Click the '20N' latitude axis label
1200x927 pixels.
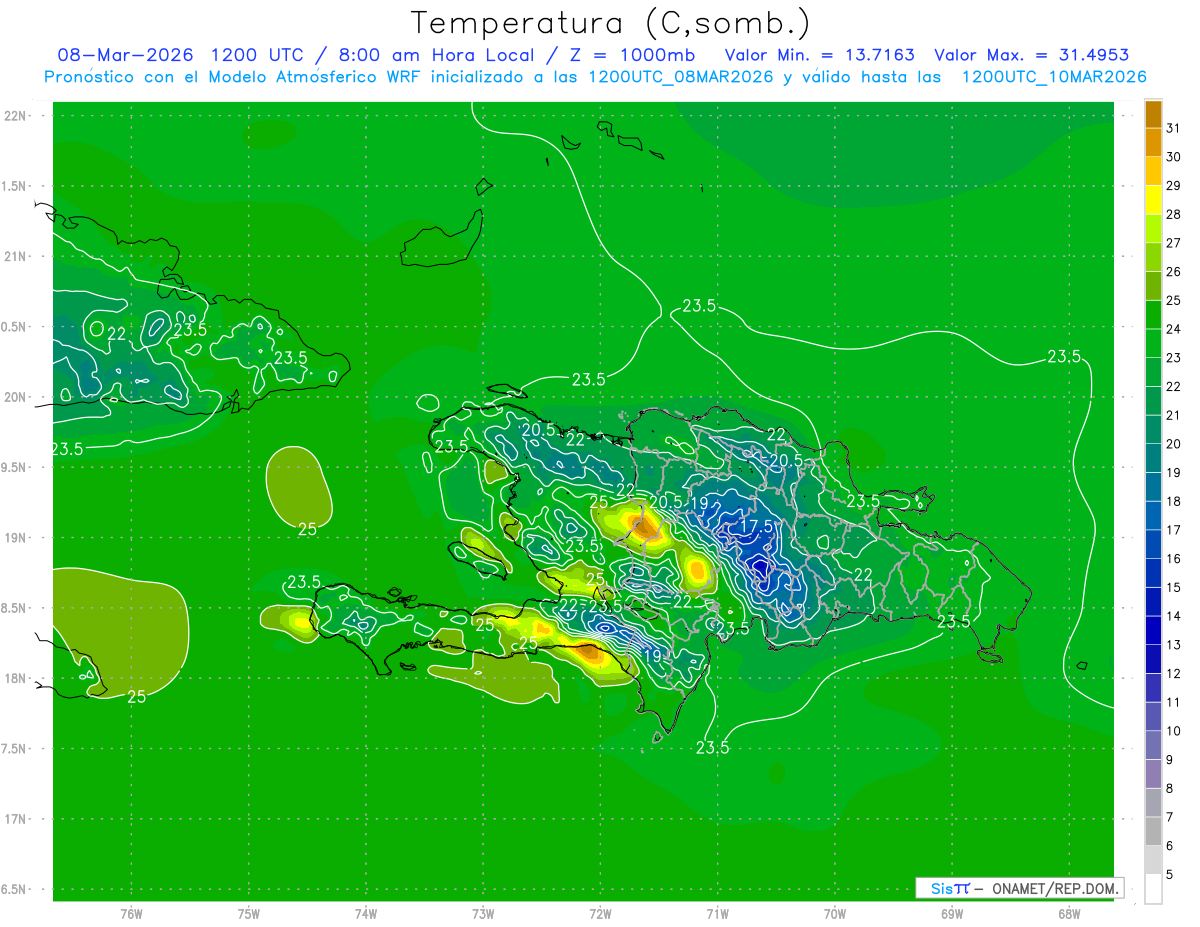pyautogui.click(x=14, y=397)
